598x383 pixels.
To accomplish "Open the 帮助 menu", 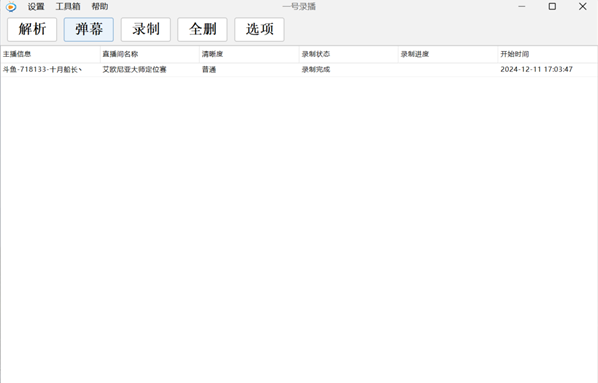I will (x=100, y=6).
